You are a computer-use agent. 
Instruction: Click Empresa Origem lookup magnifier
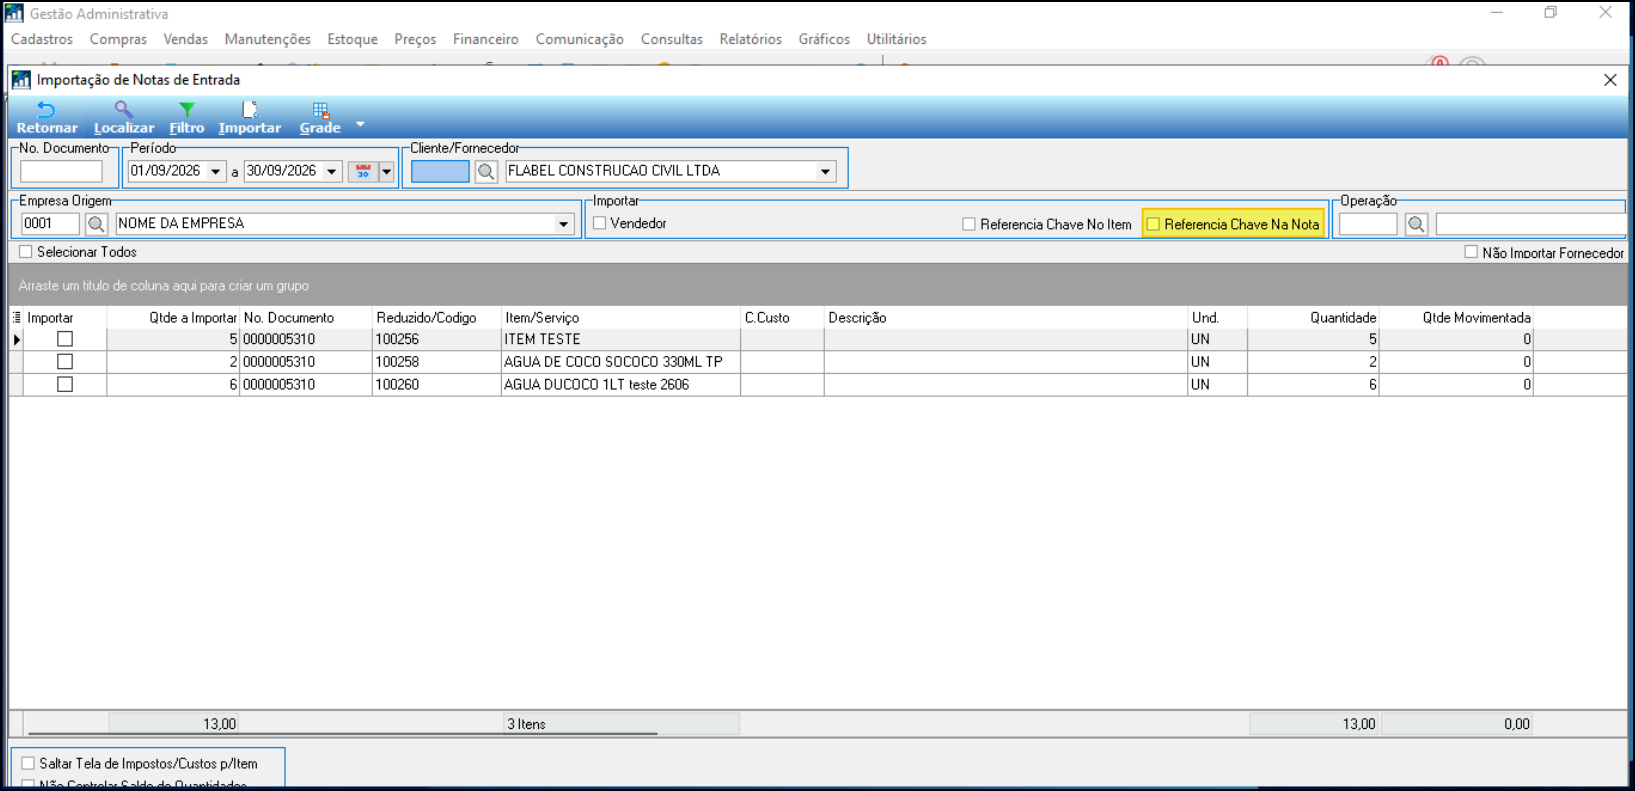pos(96,224)
